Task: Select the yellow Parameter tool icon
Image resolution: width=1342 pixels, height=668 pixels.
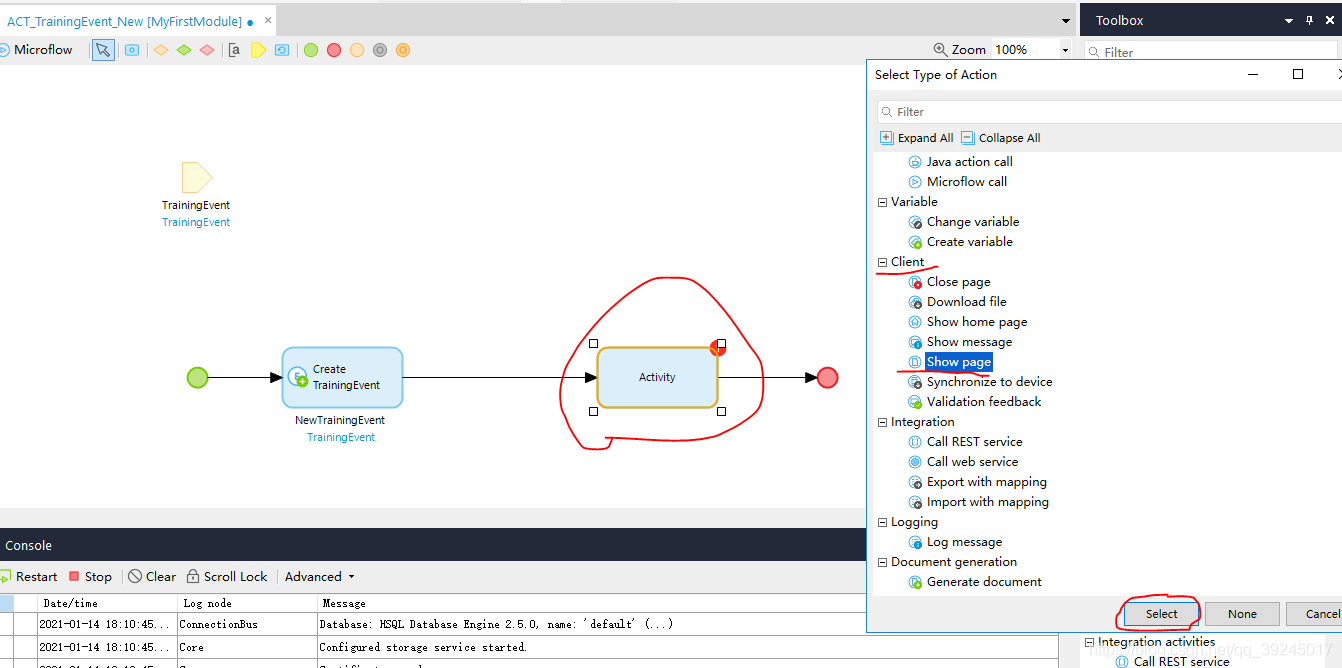Action: (258, 50)
